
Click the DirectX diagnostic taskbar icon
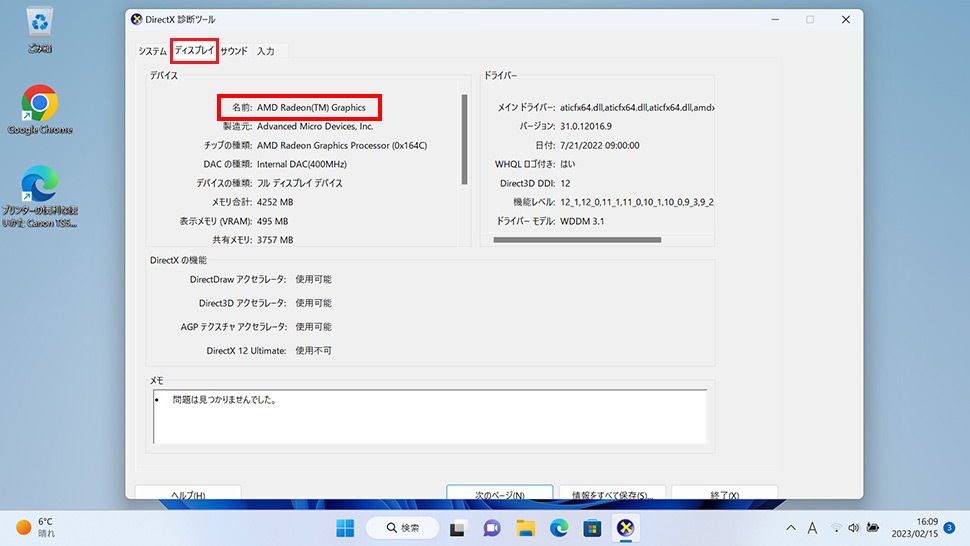[625, 528]
